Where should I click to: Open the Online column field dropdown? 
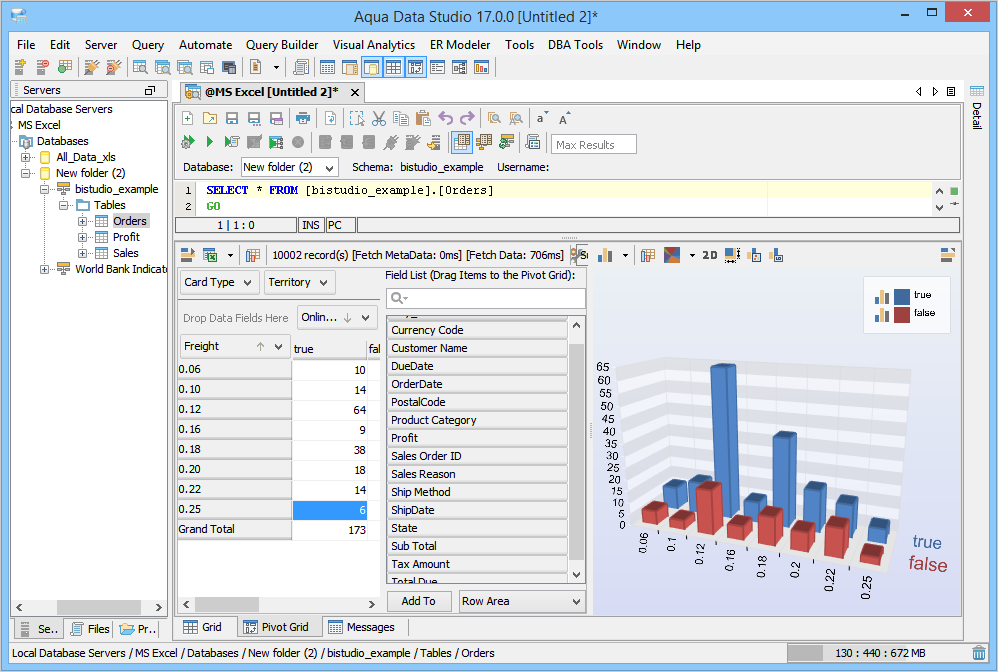[x=337, y=318]
